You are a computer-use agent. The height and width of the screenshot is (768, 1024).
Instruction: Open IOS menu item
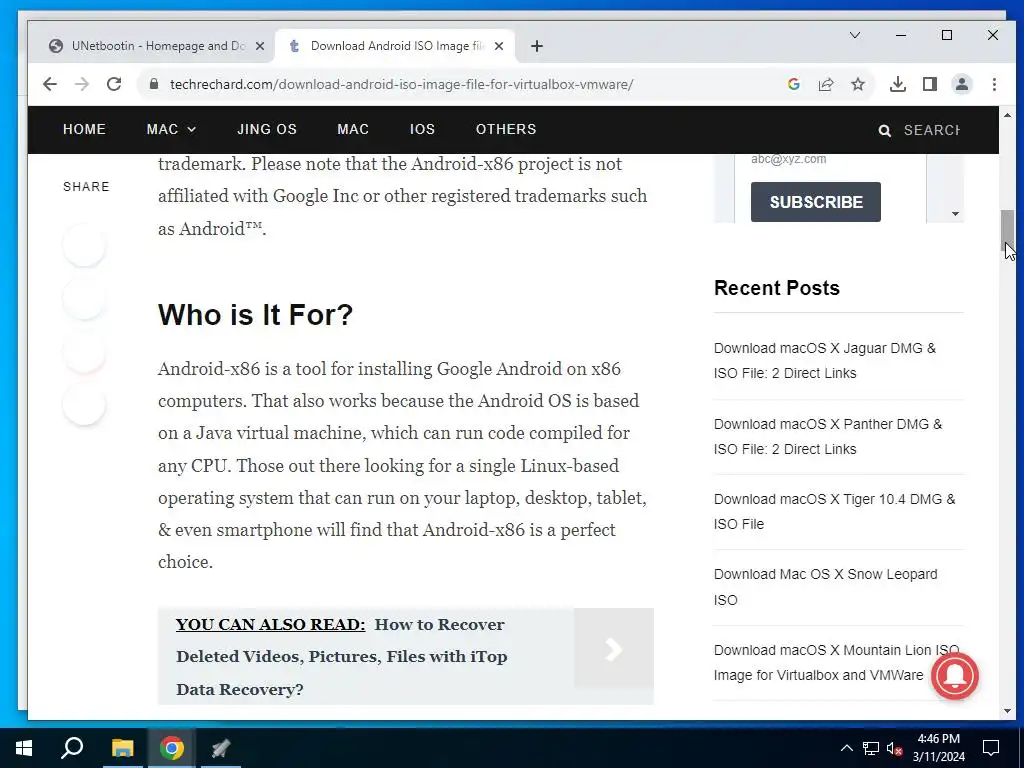(x=422, y=129)
